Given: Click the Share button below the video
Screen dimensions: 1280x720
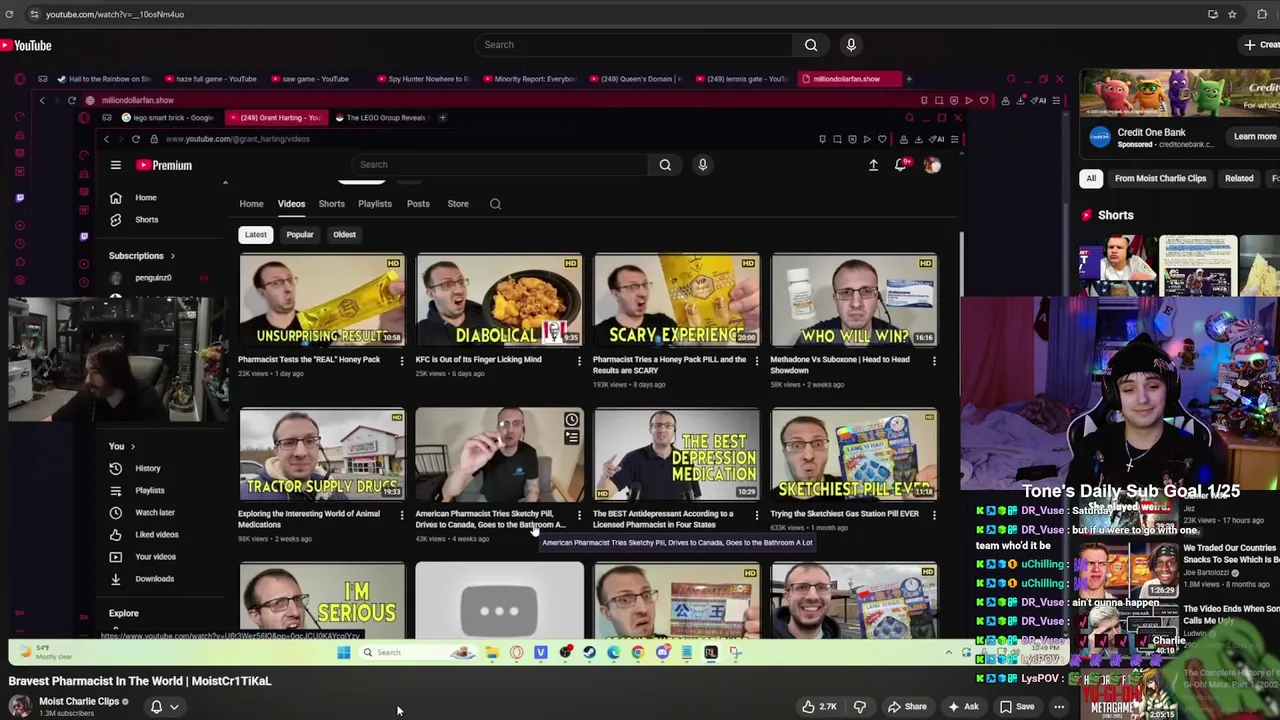Looking at the screenshot, I should [906, 707].
